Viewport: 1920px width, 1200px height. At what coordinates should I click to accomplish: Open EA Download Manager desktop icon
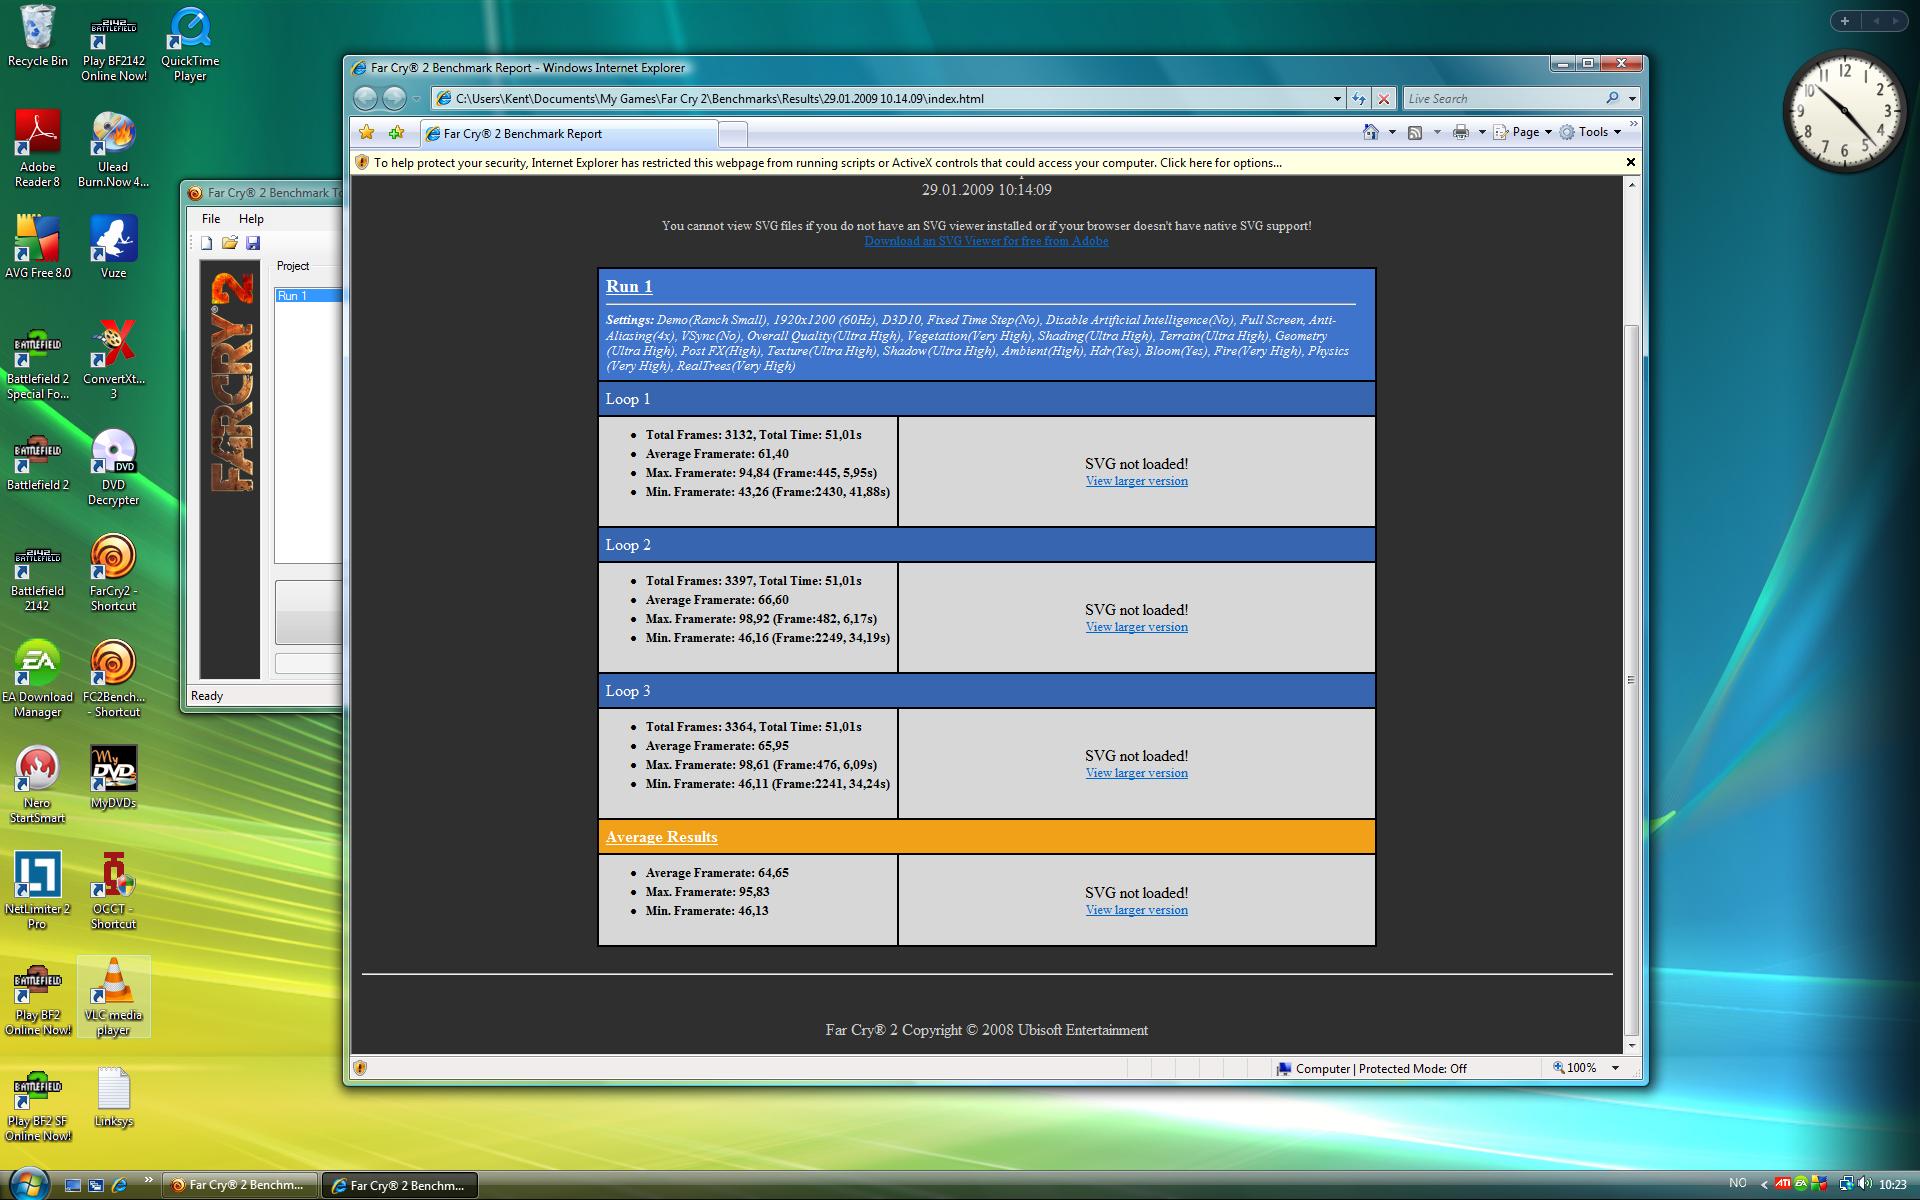tap(38, 679)
